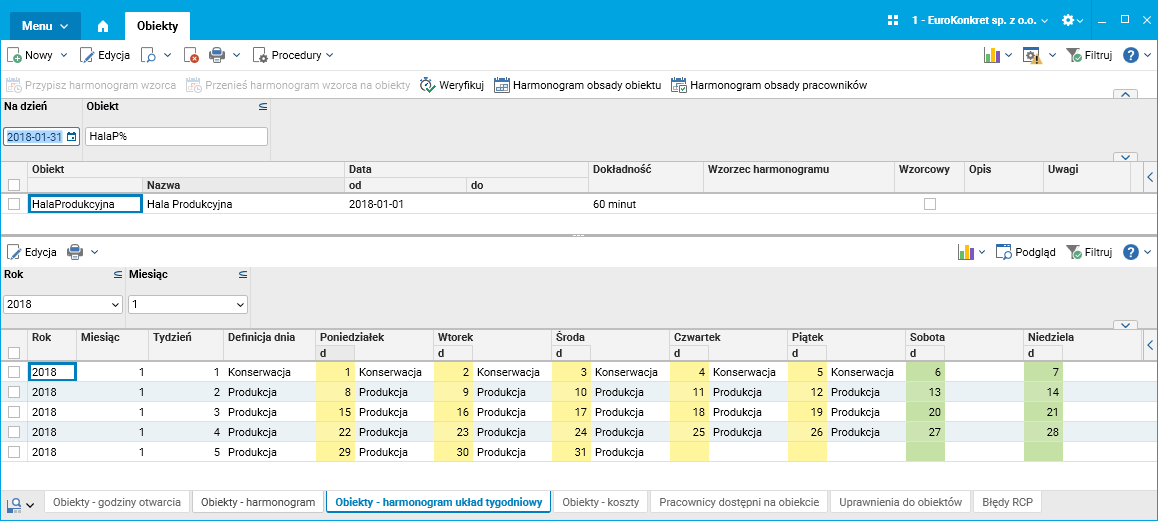Open the Rok dropdown showing 2018

point(62,303)
